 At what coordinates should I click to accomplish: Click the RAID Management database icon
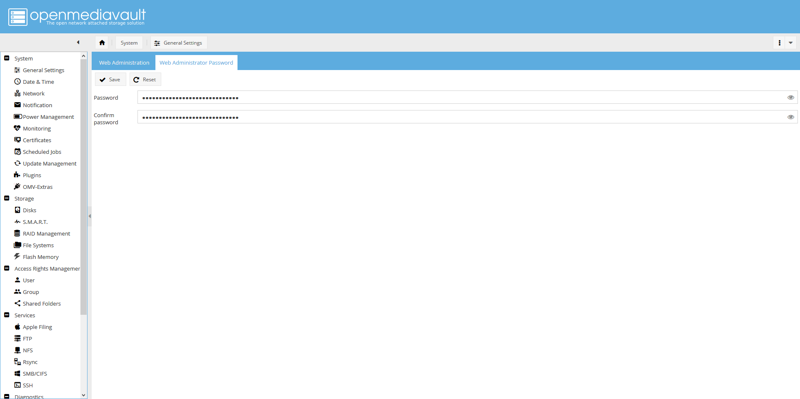(17, 234)
